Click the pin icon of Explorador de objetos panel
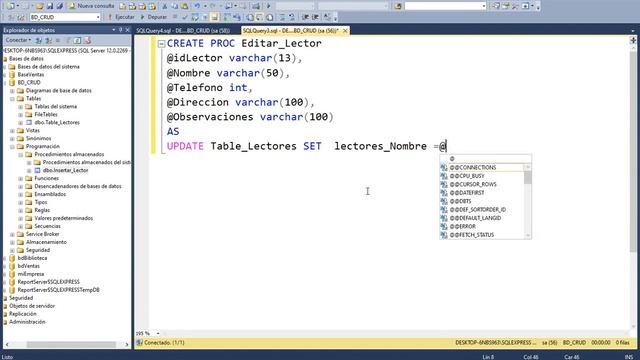This screenshot has height=360, width=640. [120, 30]
